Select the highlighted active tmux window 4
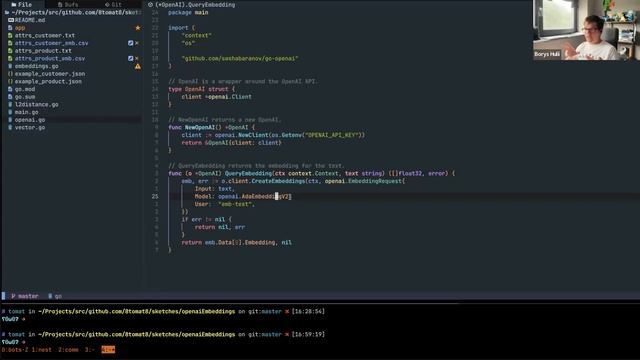Screen dimensions: 640x360 108,350
